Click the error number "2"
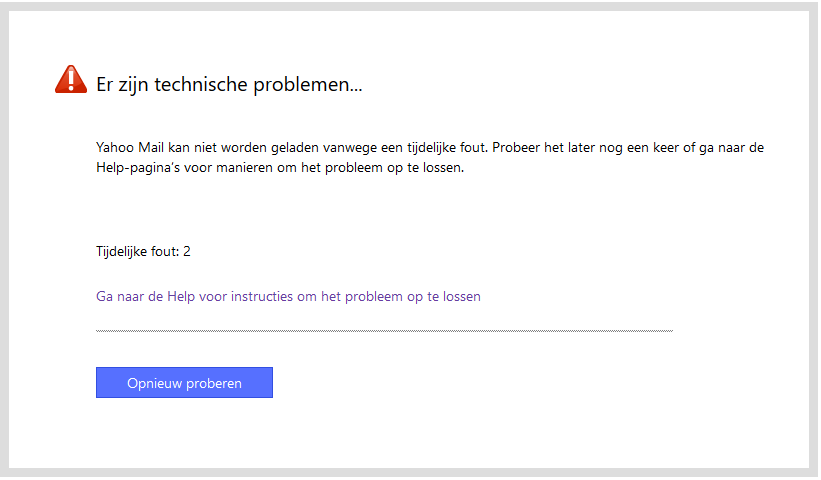Image resolution: width=821 pixels, height=480 pixels. (x=187, y=251)
